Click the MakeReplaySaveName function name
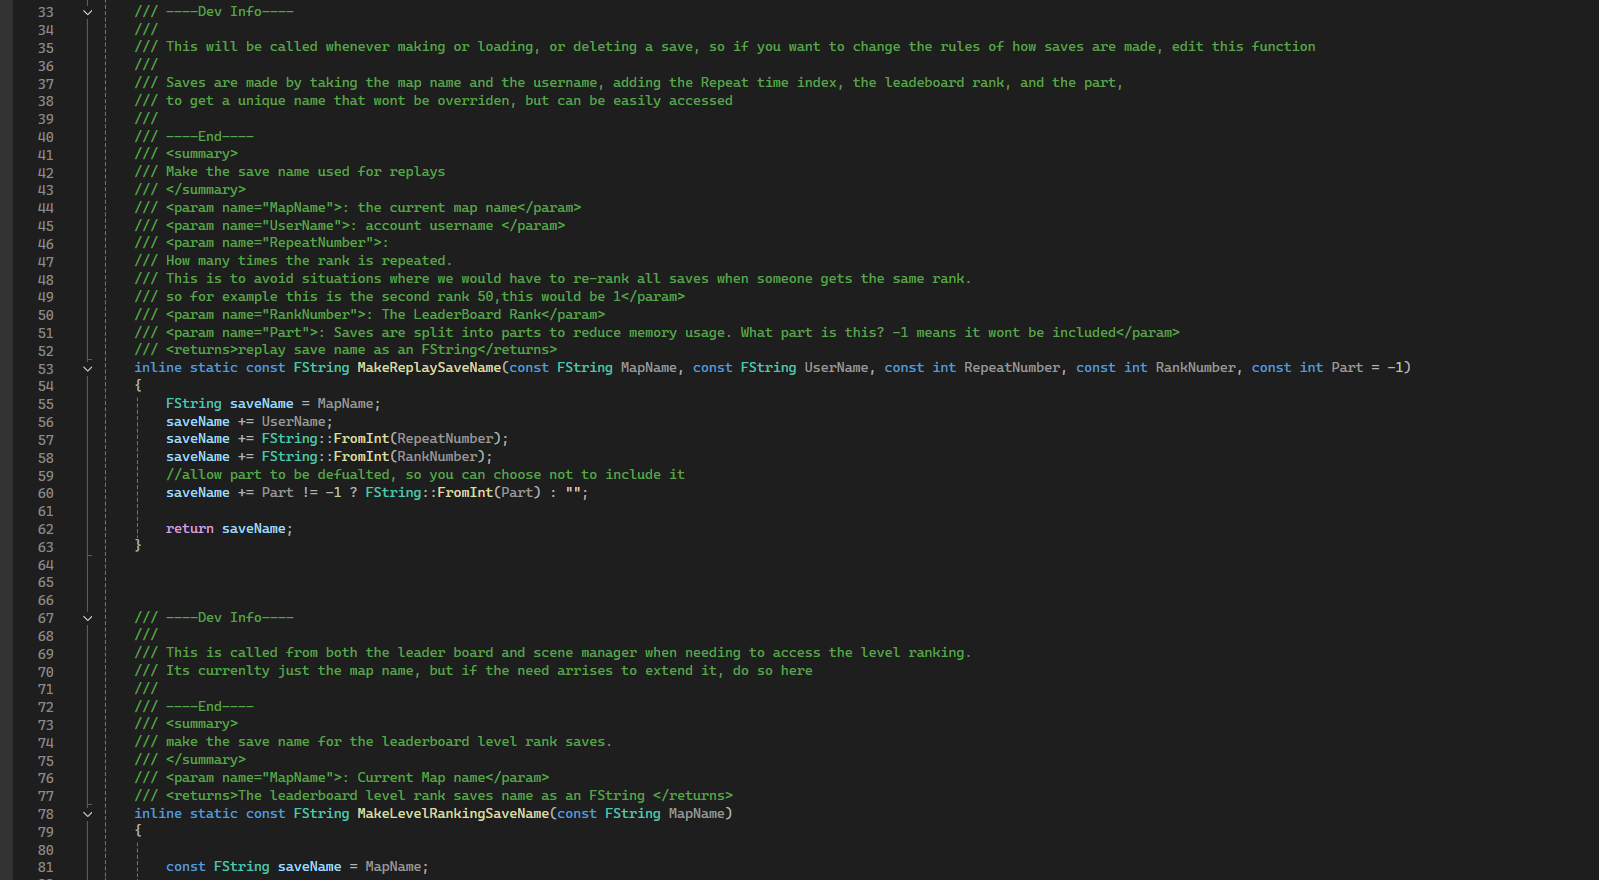Image resolution: width=1599 pixels, height=880 pixels. (x=429, y=368)
